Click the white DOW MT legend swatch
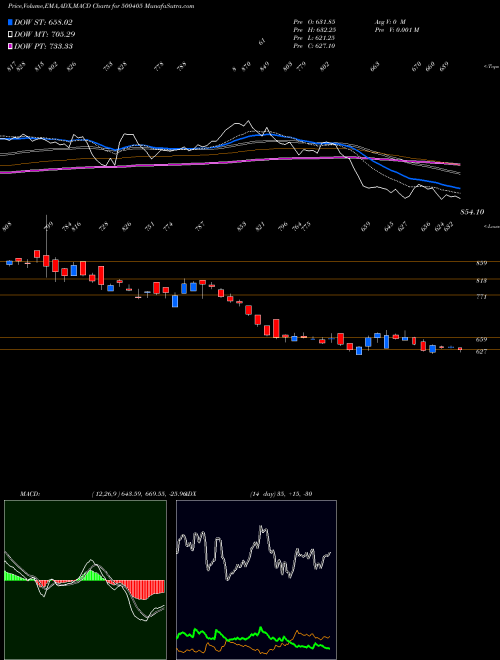The width and height of the screenshot is (500, 660). (x=10, y=34)
